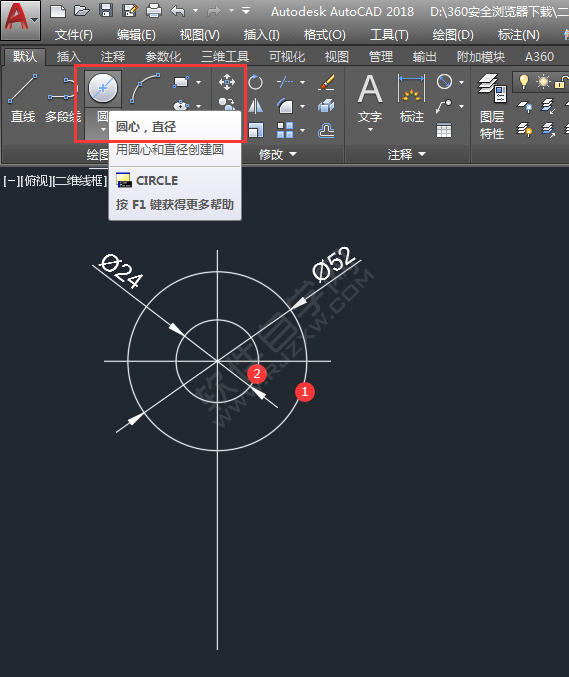Image resolution: width=569 pixels, height=677 pixels.
Task: Toggle the layer on/off lightbulb icon
Action: coord(524,82)
